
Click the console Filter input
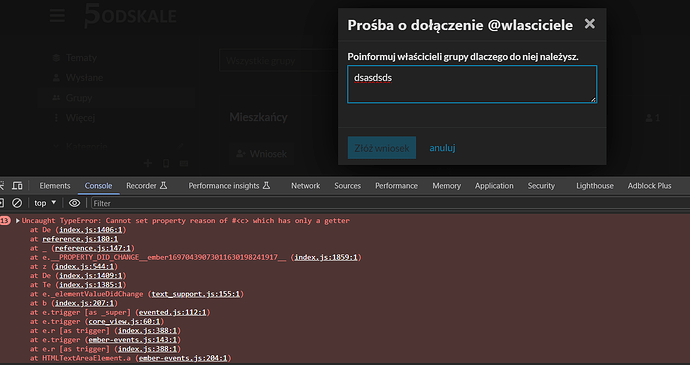390,203
